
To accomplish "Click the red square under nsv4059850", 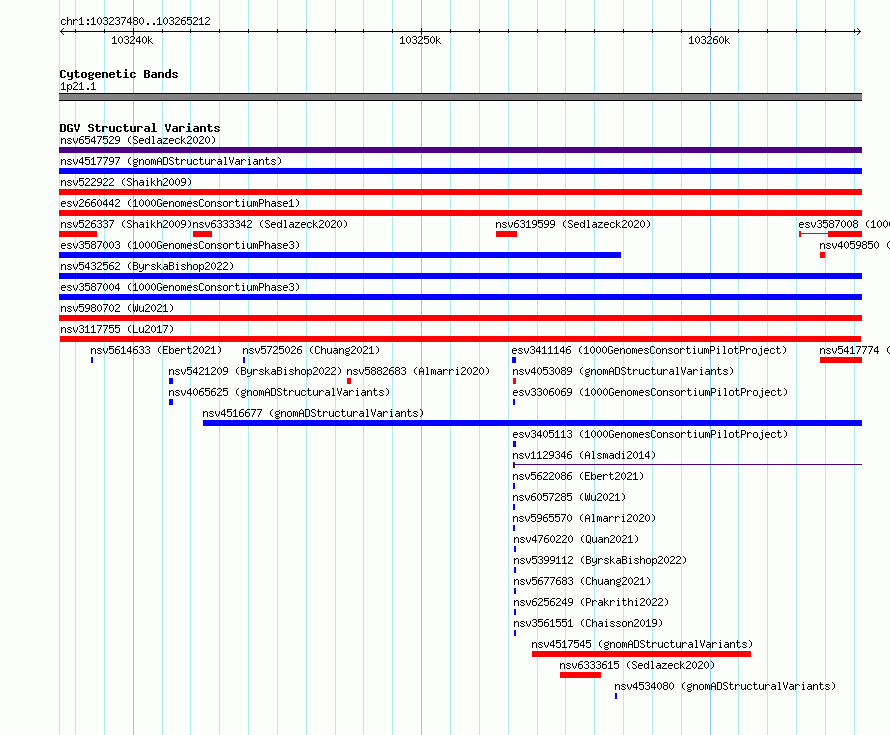I will click(x=822, y=255).
